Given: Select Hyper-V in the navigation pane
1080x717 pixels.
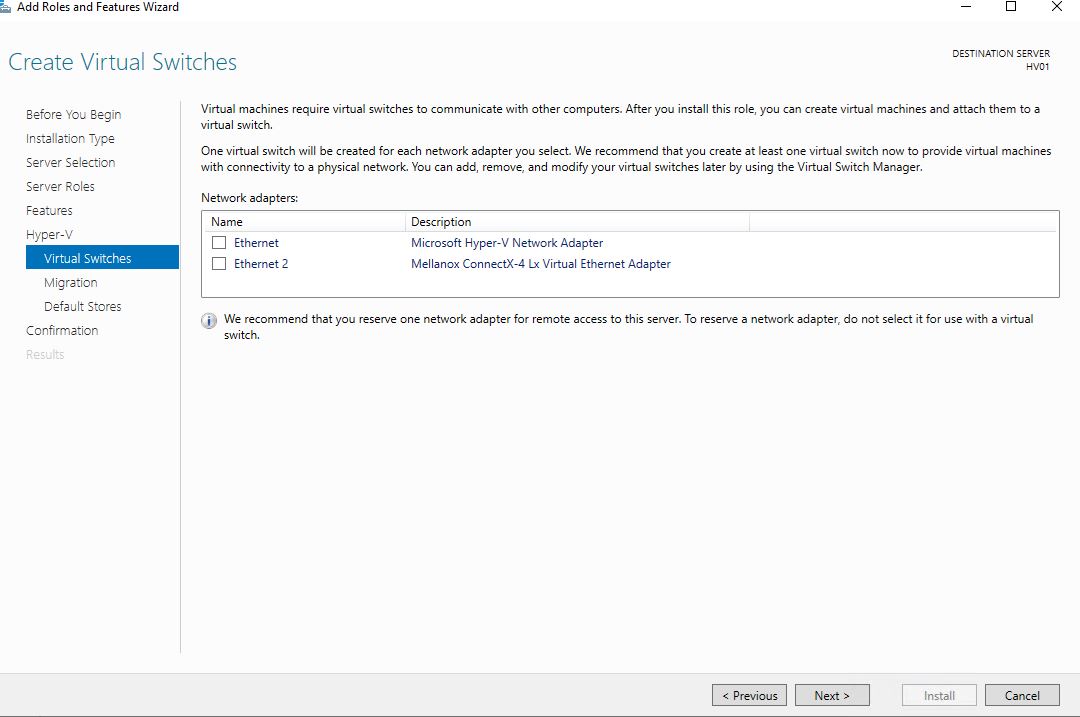Looking at the screenshot, I should 49,235.
